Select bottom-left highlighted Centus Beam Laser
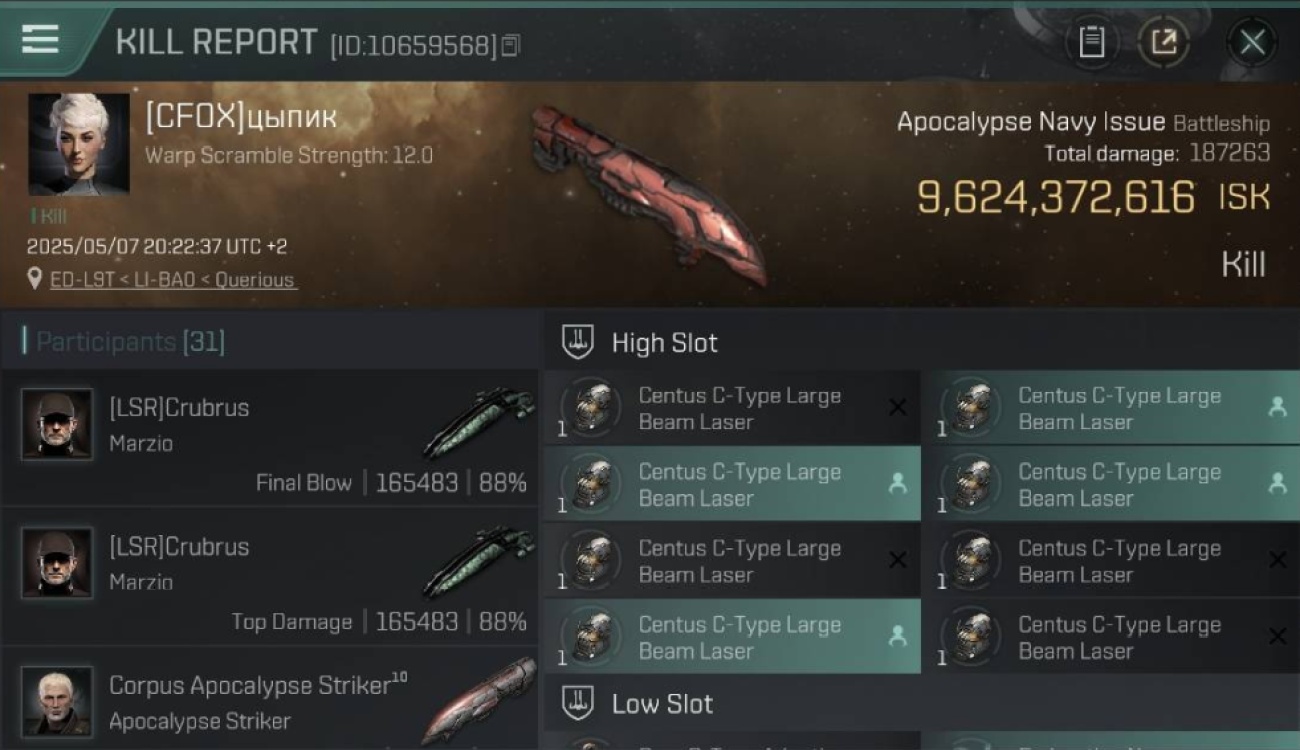 731,637
